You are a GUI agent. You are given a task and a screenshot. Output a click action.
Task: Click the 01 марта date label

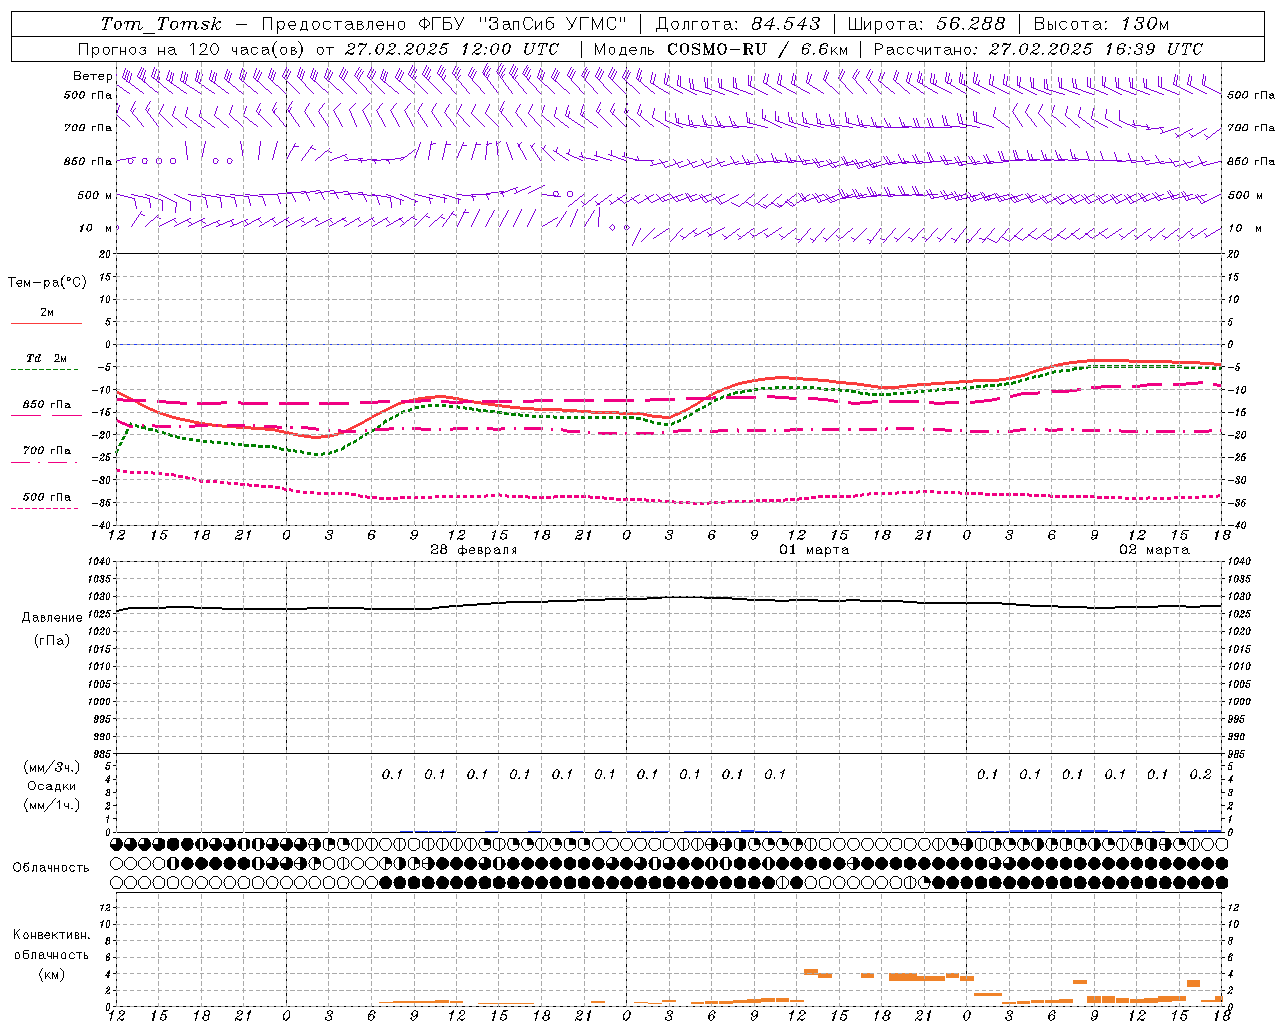coord(814,550)
